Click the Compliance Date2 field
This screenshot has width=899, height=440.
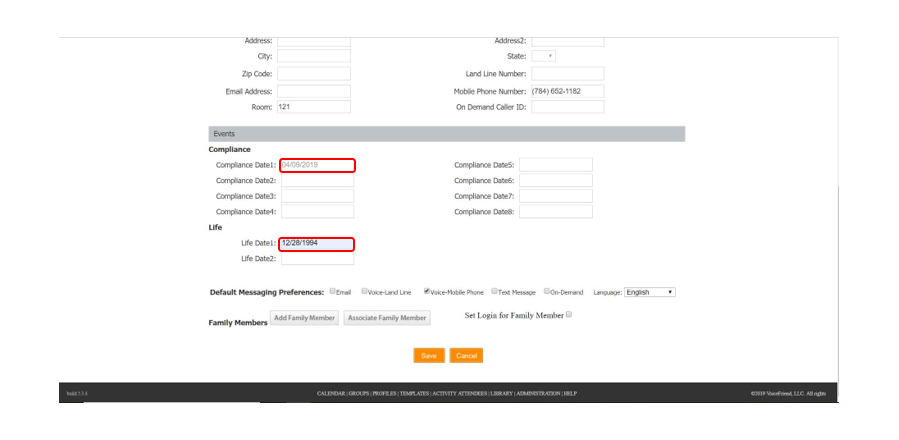[317, 181]
